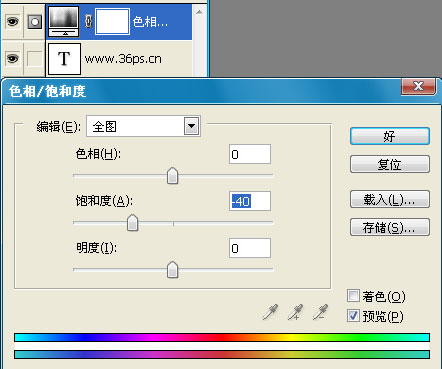Open the 编辑 全图 dropdown
Screen dimensions: 442x369
[143, 126]
